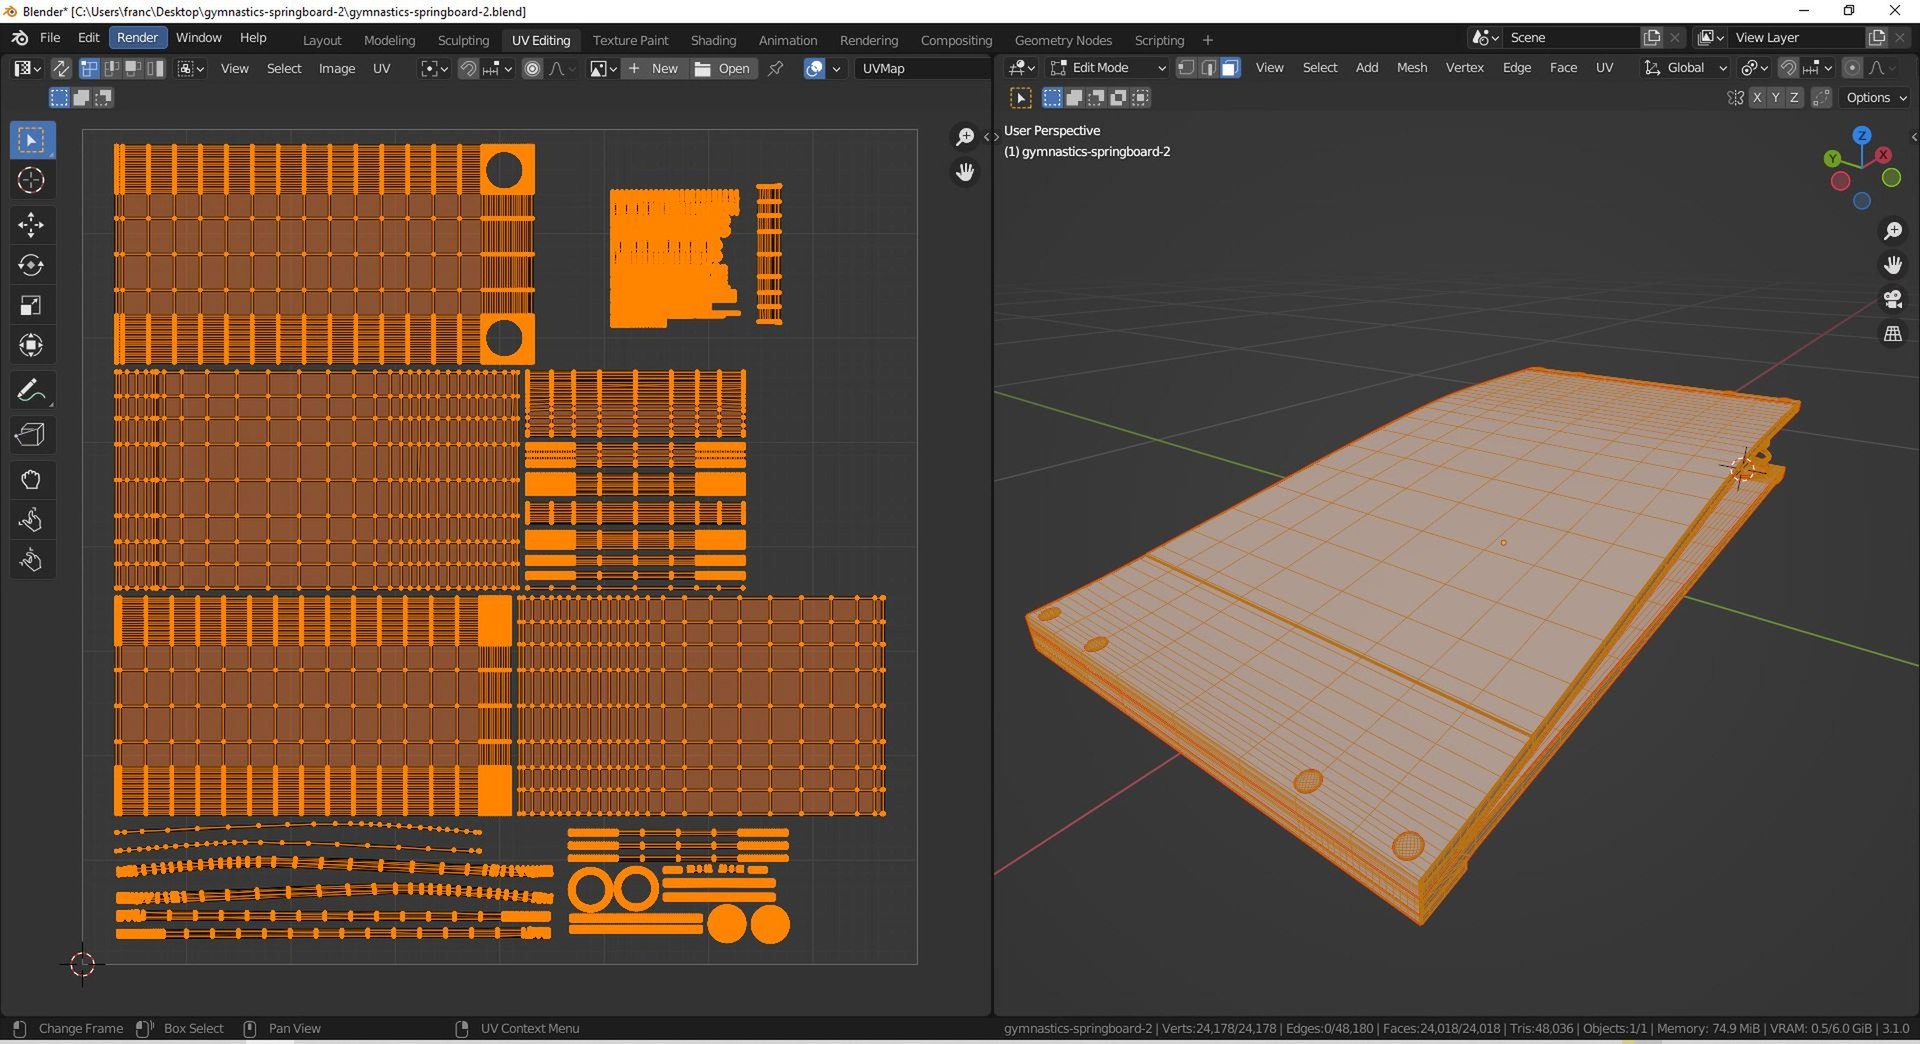
Task: Expand Global transform orientation dropdown
Action: [1686, 67]
